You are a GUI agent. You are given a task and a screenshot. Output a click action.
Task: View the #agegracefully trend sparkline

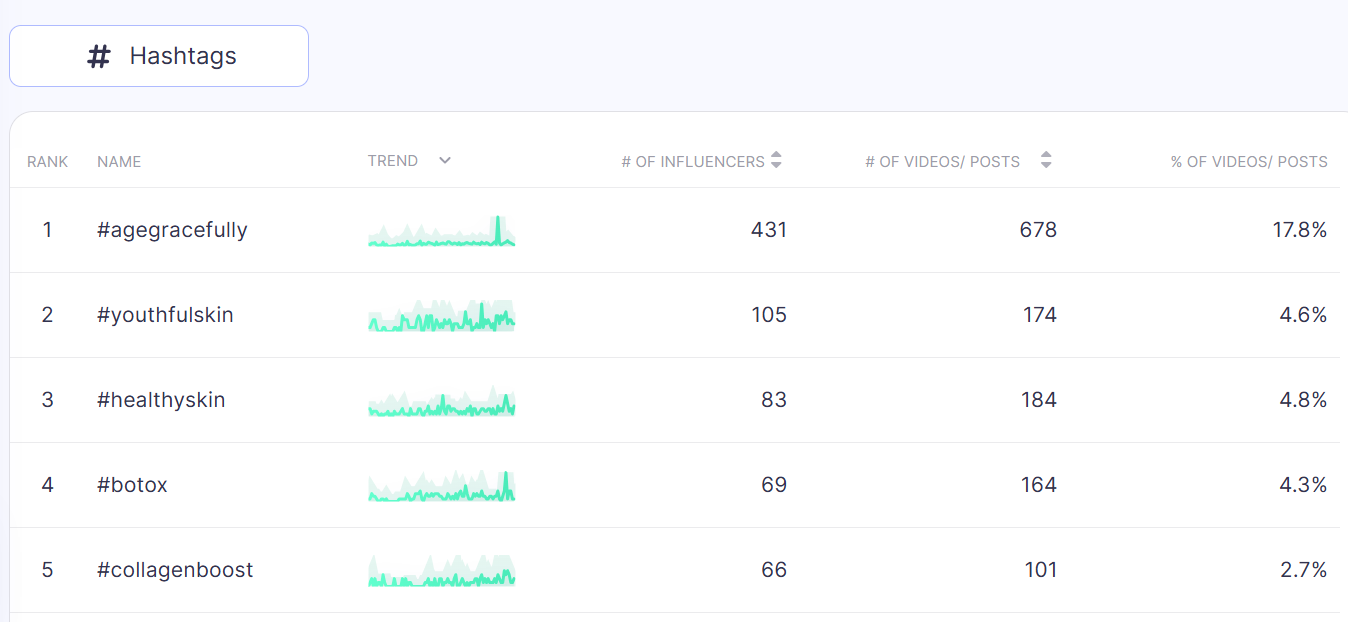442,231
